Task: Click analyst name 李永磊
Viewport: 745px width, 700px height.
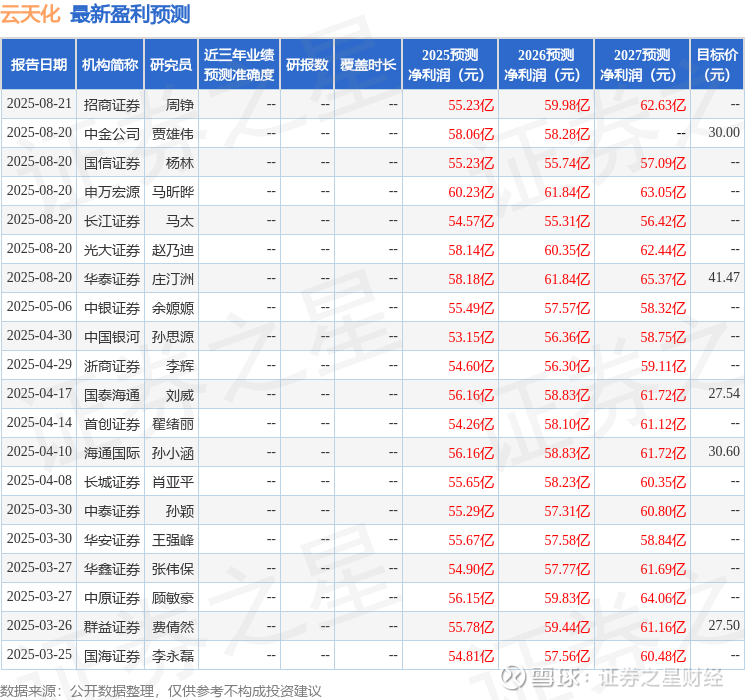Action: [x=172, y=655]
